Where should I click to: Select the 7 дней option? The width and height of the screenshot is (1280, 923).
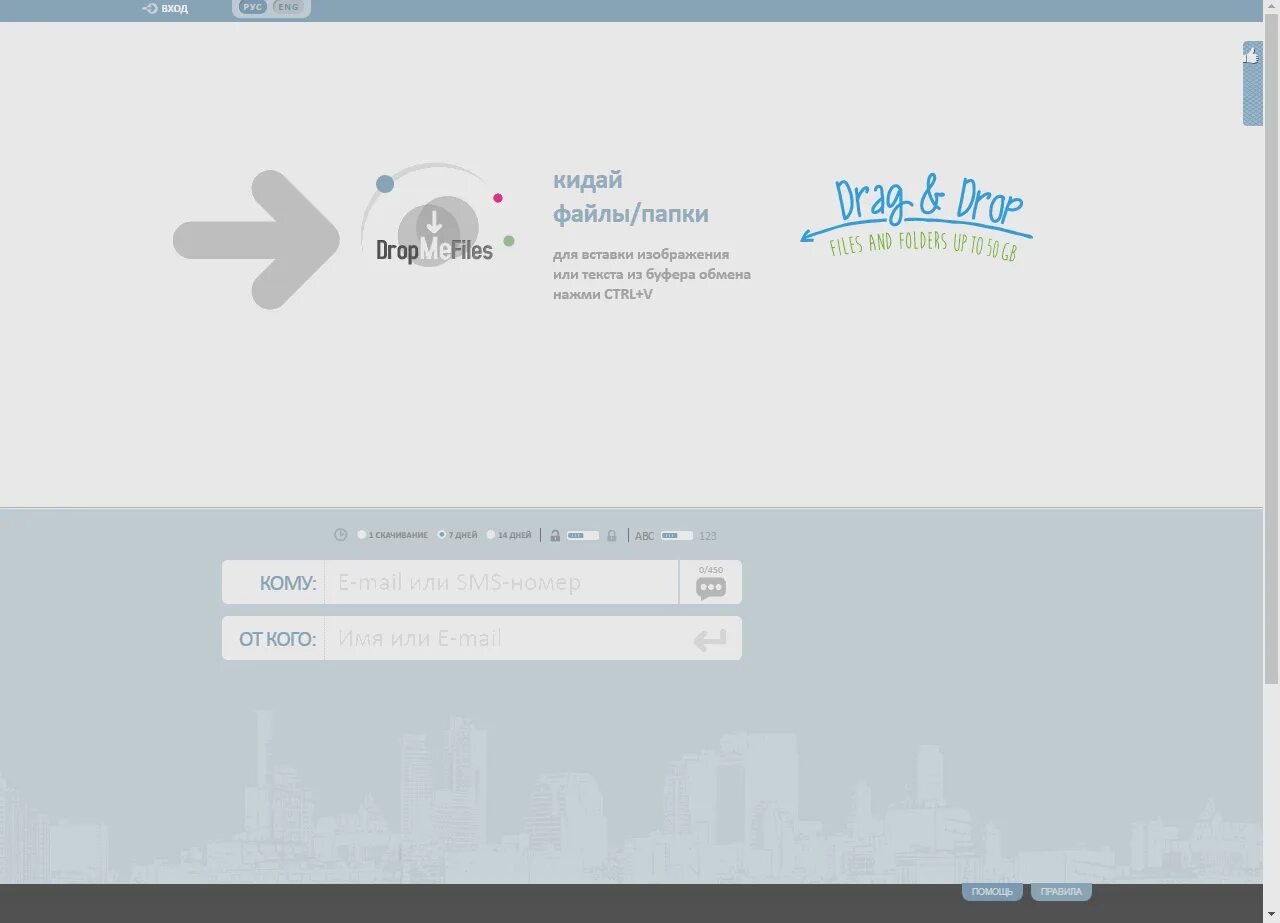tap(458, 535)
